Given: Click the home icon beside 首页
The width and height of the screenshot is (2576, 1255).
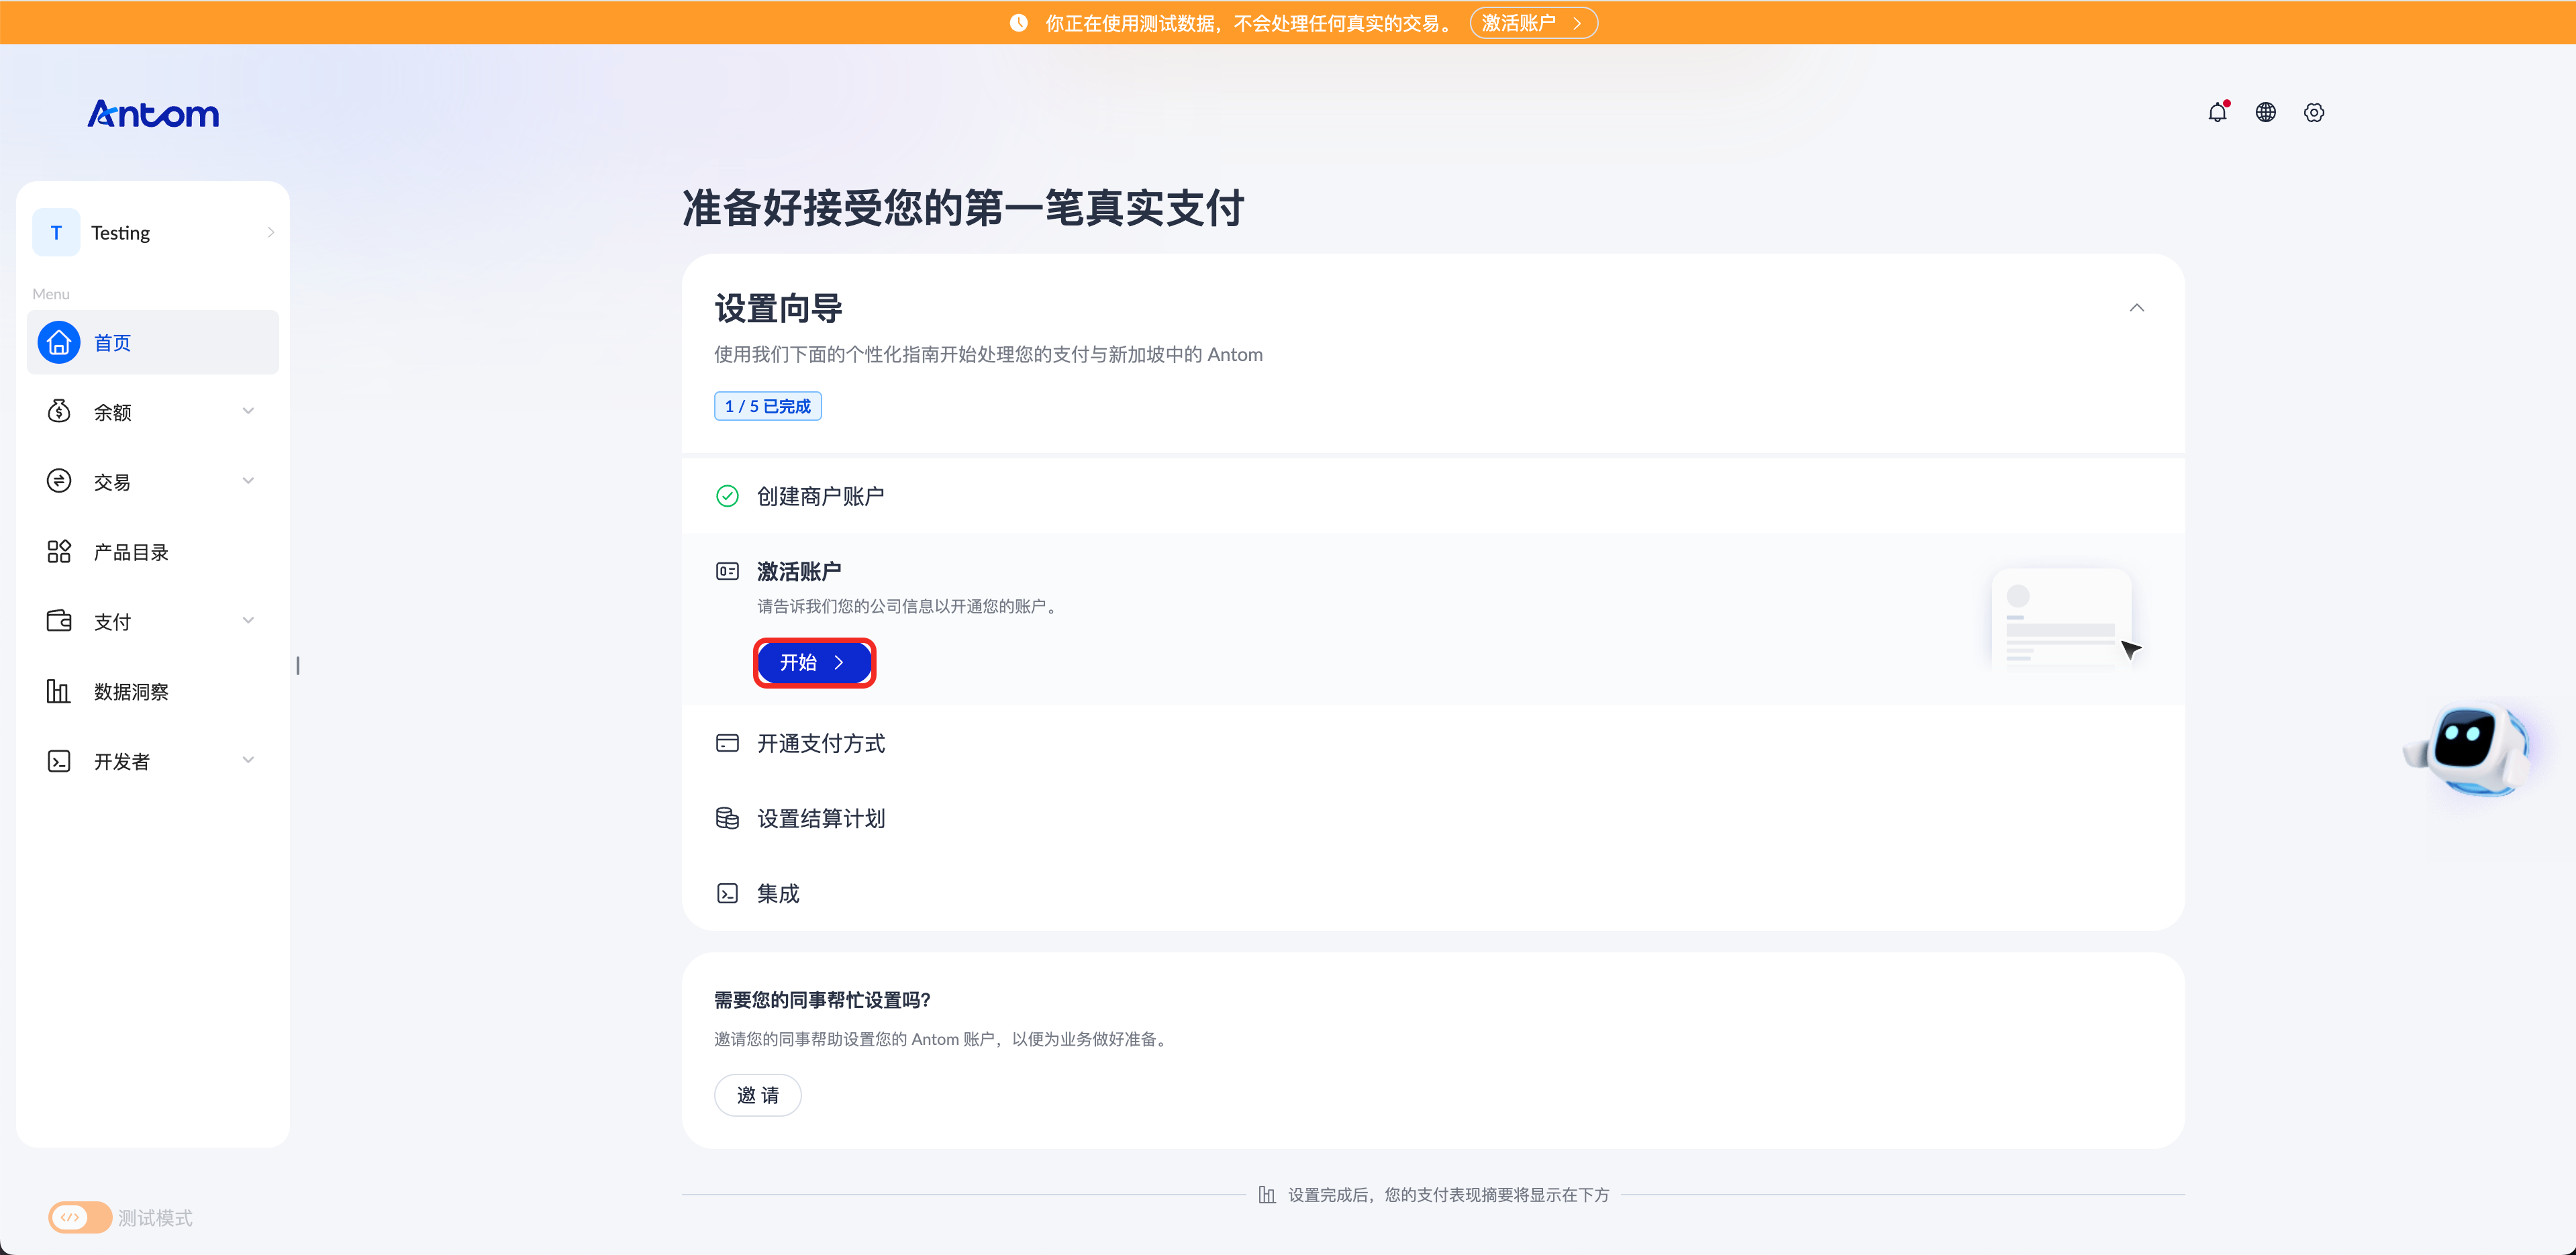Looking at the screenshot, I should coord(59,343).
